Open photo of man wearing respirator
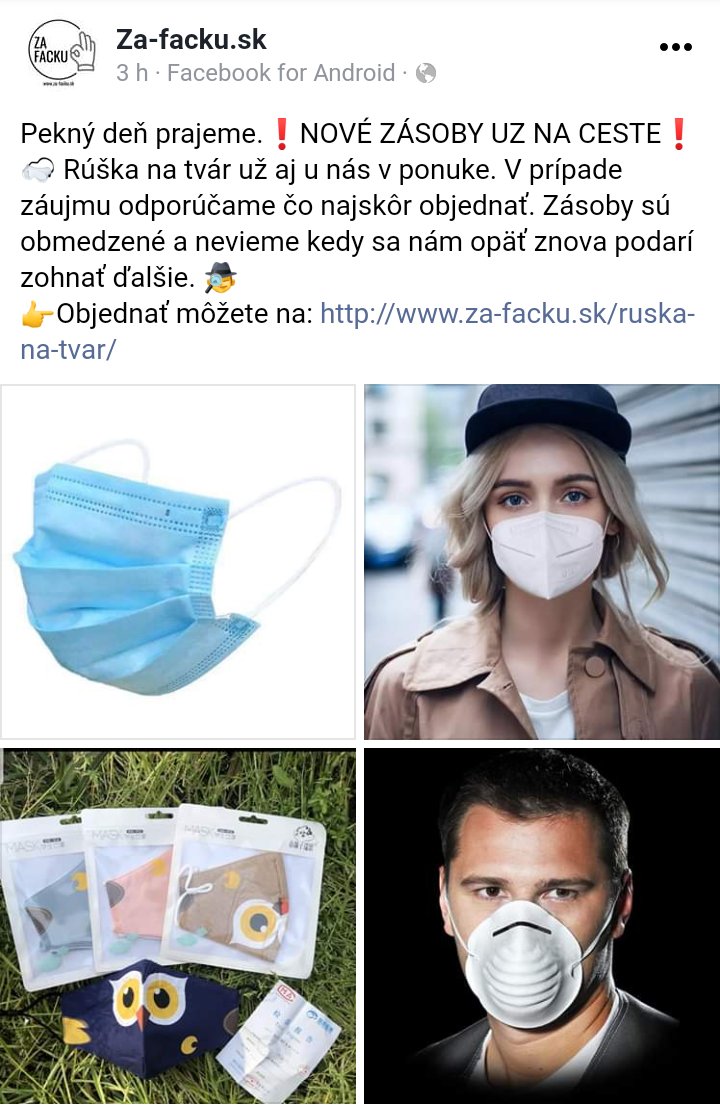The width and height of the screenshot is (720, 1110). click(x=542, y=926)
